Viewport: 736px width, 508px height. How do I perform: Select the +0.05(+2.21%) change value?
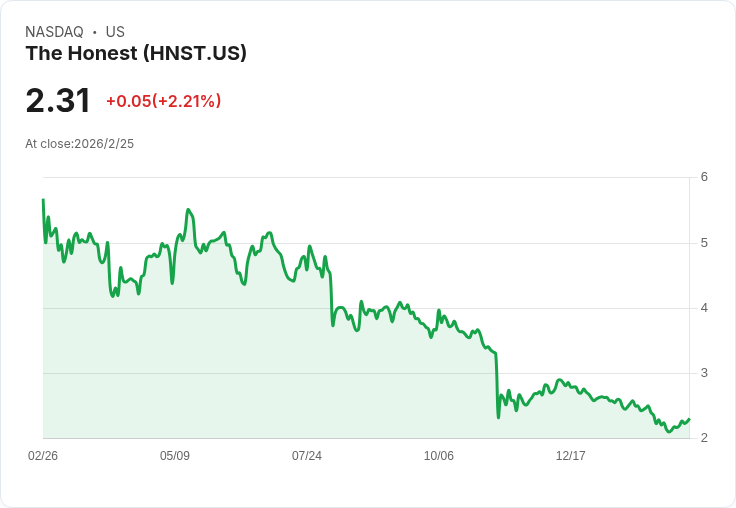tap(163, 101)
